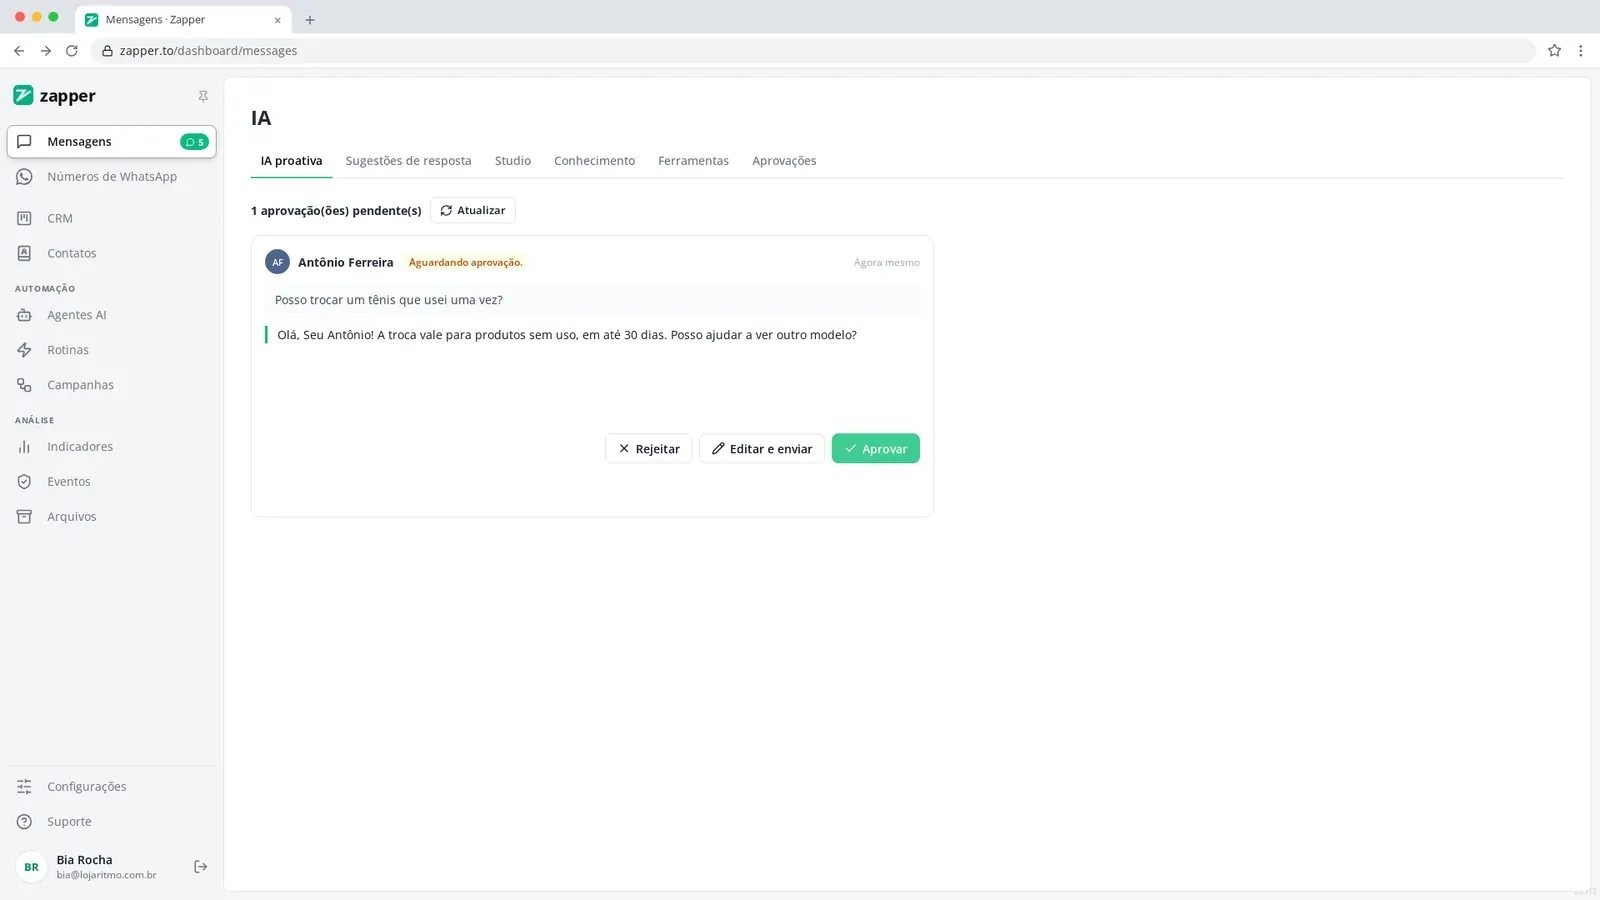Image resolution: width=1600 pixels, height=900 pixels.
Task: Open the Aprovações tab
Action: [x=784, y=161]
